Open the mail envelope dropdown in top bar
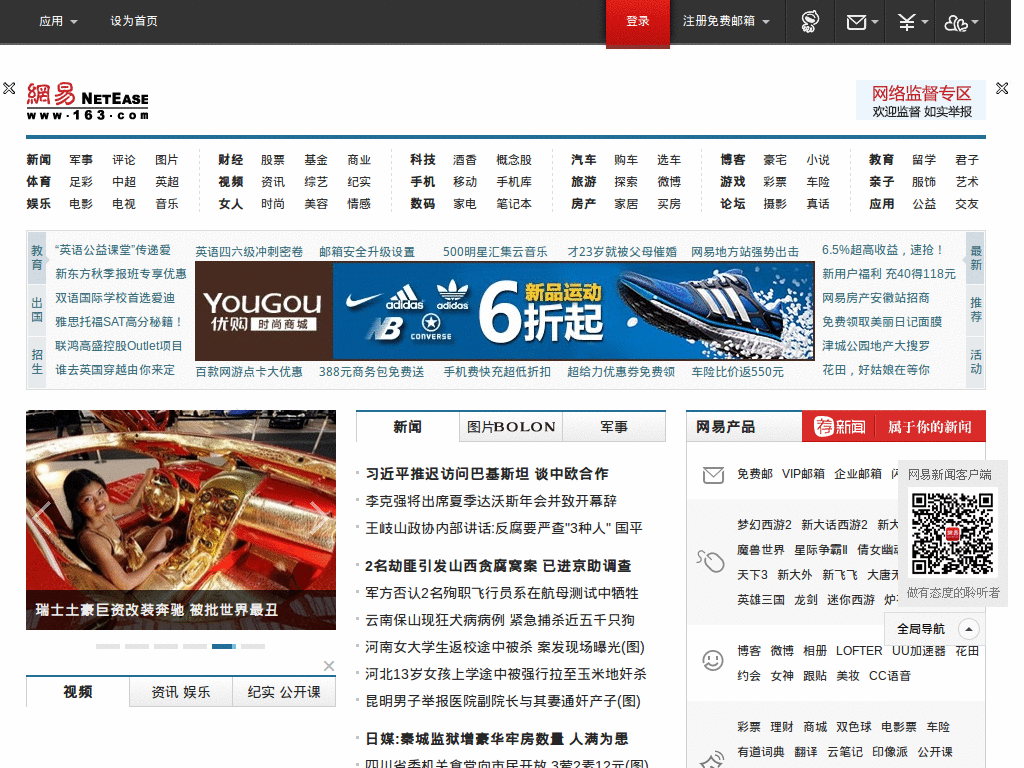 (861, 22)
